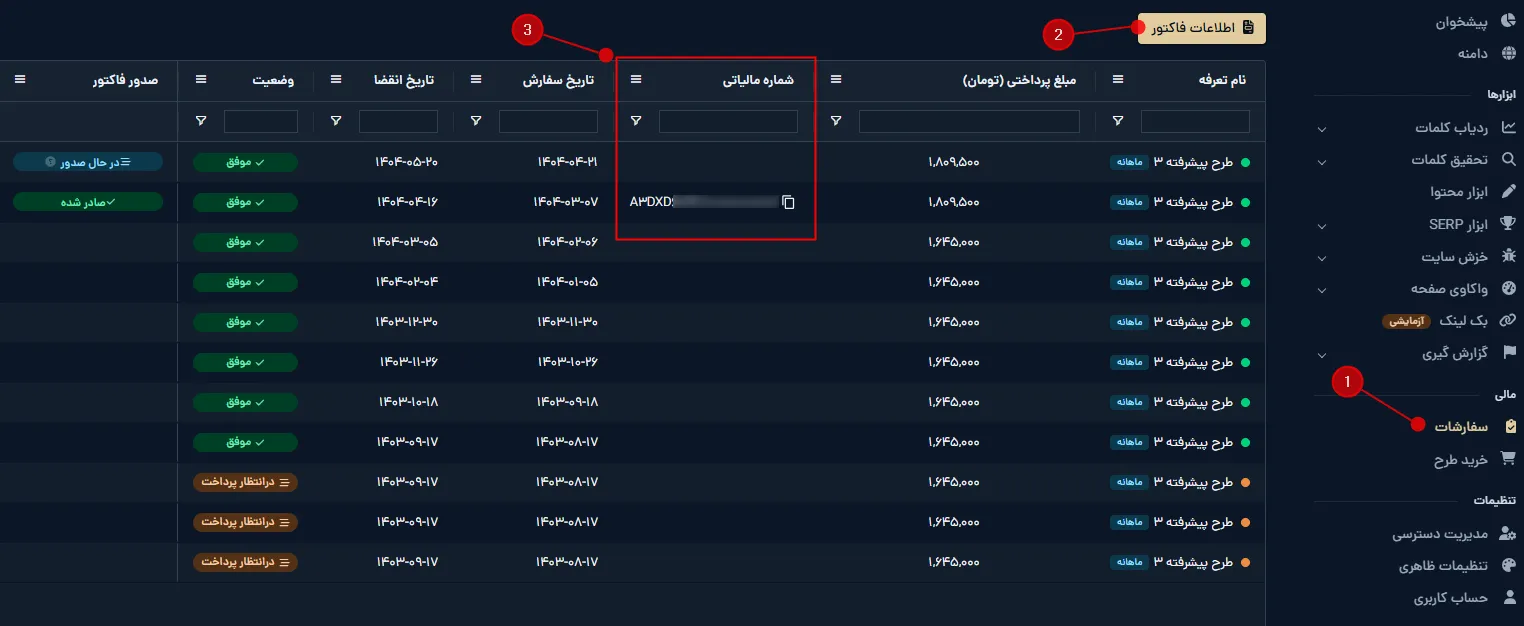The image size is (1524, 626).
Task: Focus the شماره مالیاتی filter field
Action: point(728,121)
